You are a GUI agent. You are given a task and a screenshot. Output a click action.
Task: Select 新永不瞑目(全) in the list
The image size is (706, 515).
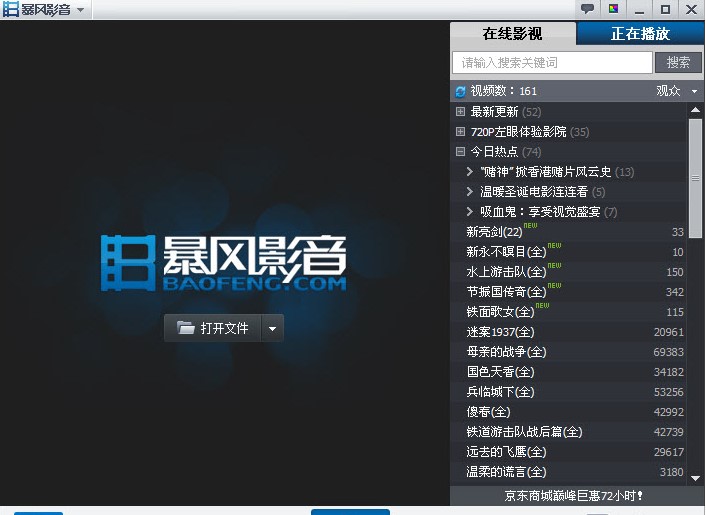tap(569, 252)
